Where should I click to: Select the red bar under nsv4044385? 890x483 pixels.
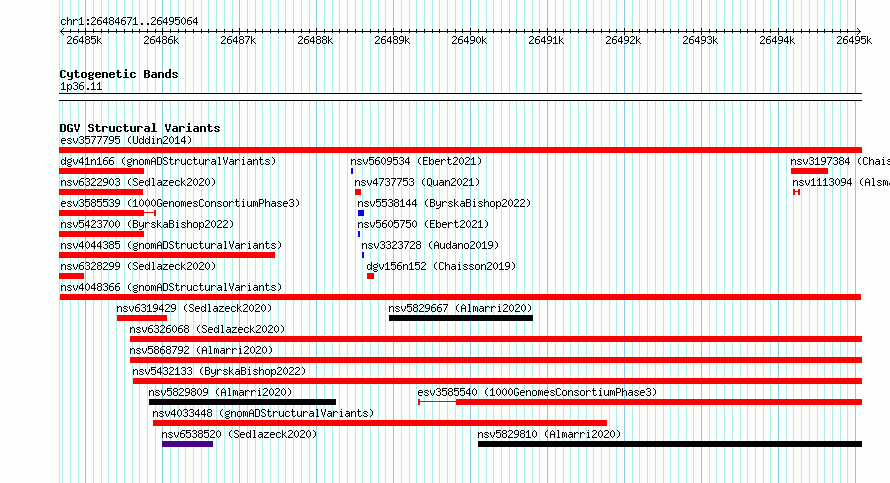(x=167, y=255)
